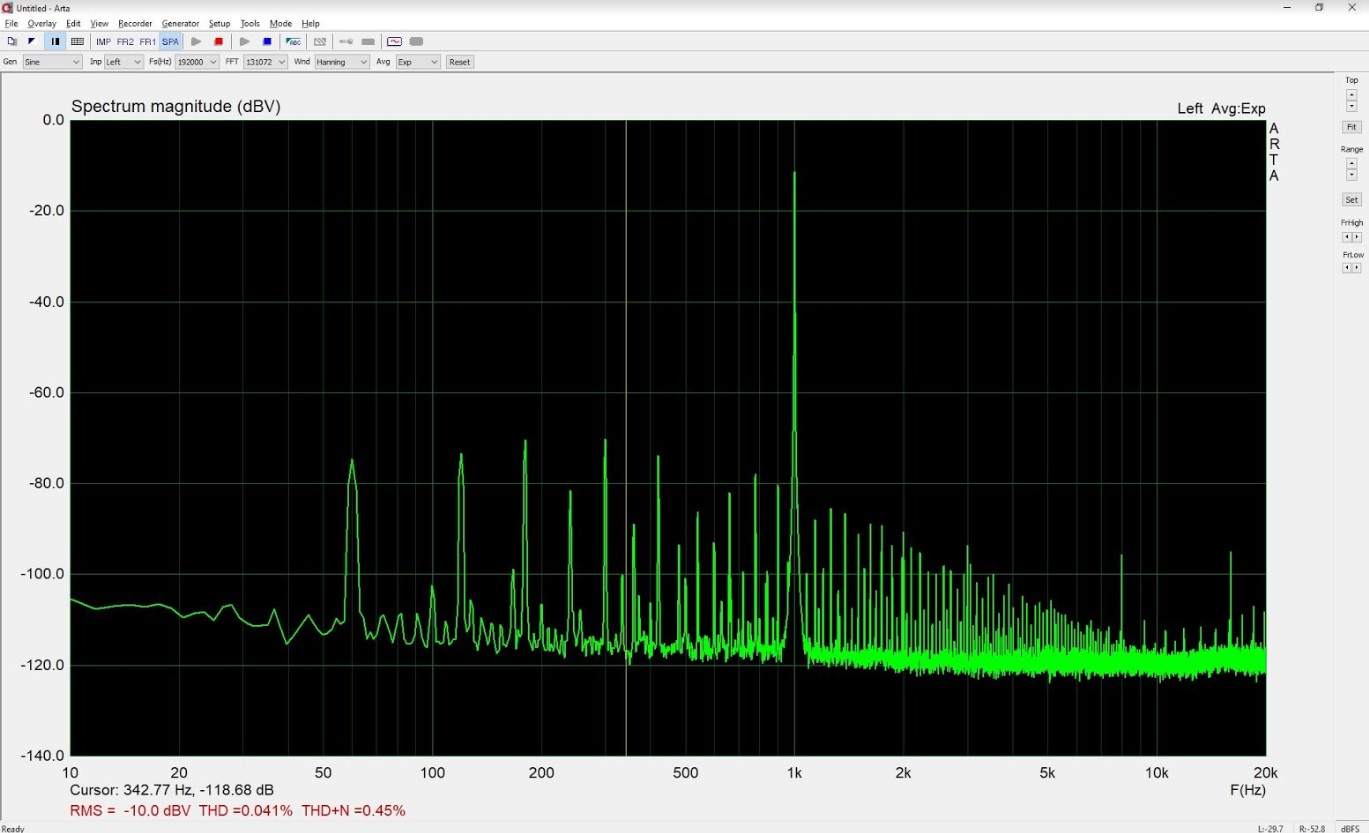Open the Fs(Hz) sampling rate dropdown
The image size is (1369, 833).
pos(197,62)
